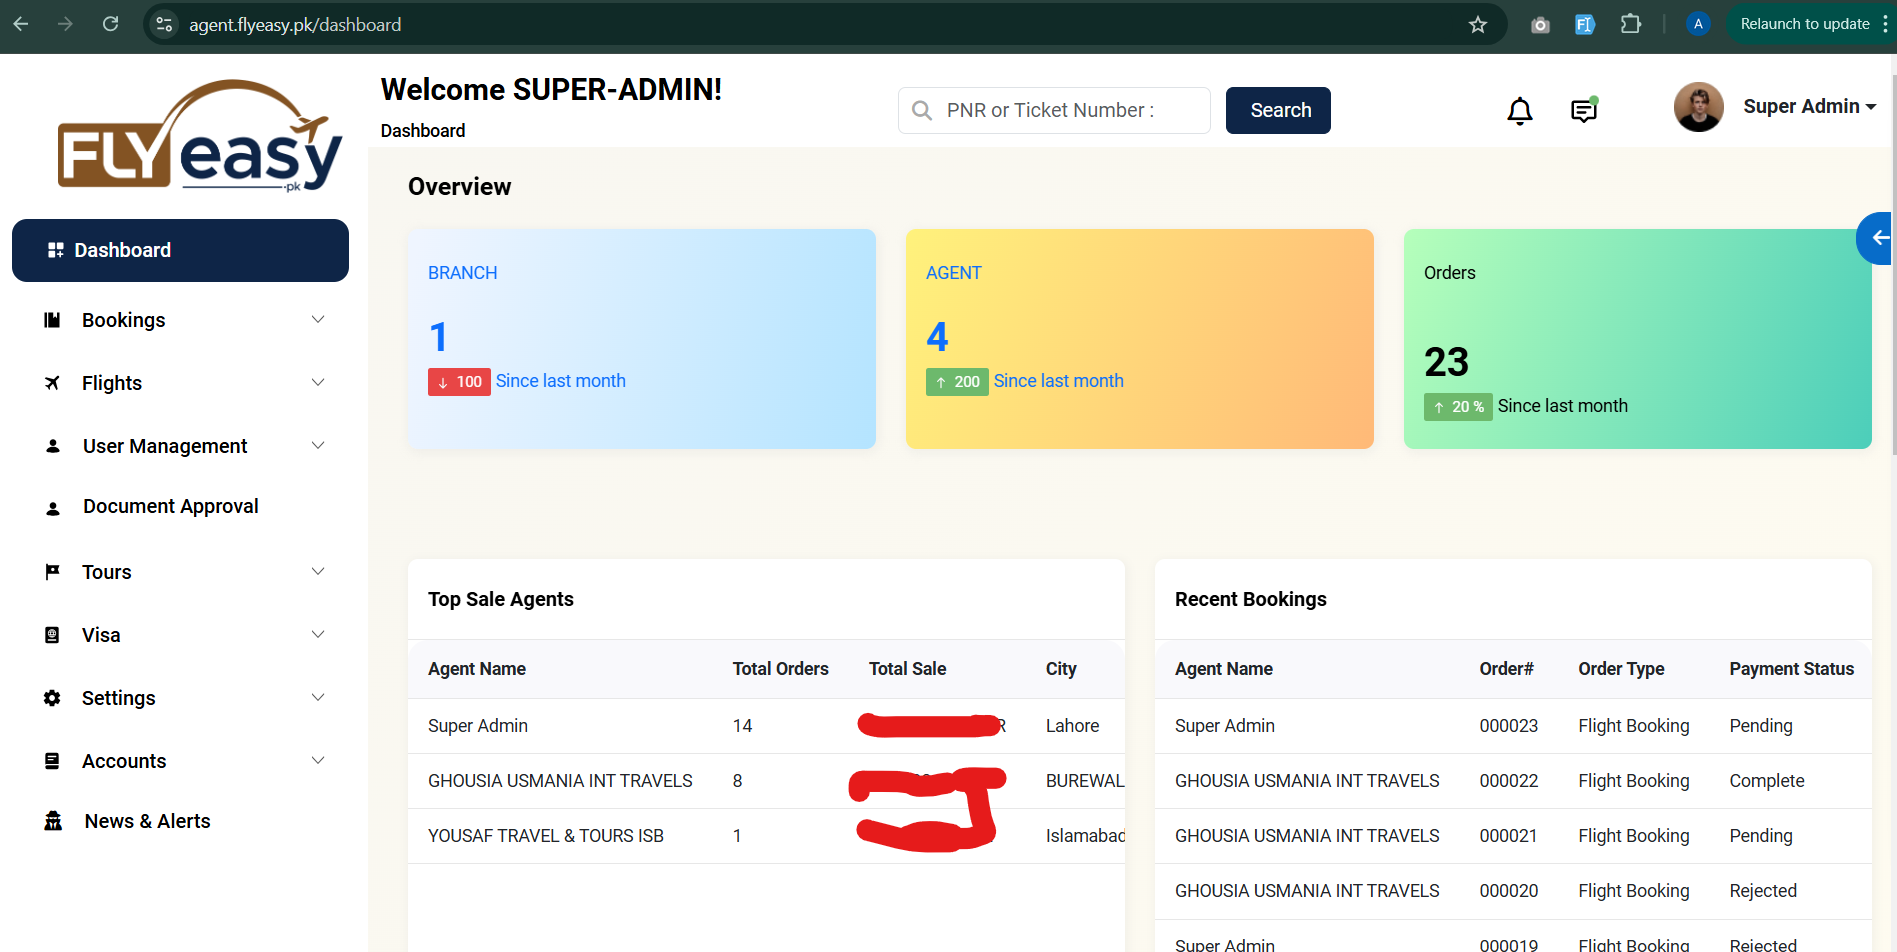1897x952 pixels.
Task: Open the Chrome profile A avatar
Action: pos(1698,24)
